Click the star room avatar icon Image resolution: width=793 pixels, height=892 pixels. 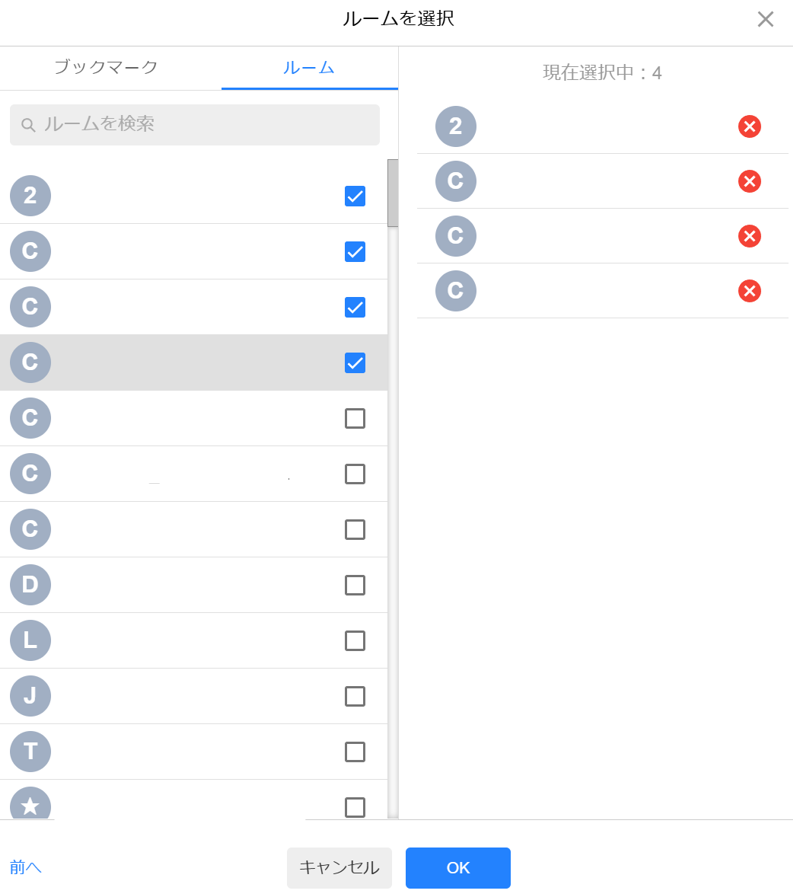[x=30, y=803]
